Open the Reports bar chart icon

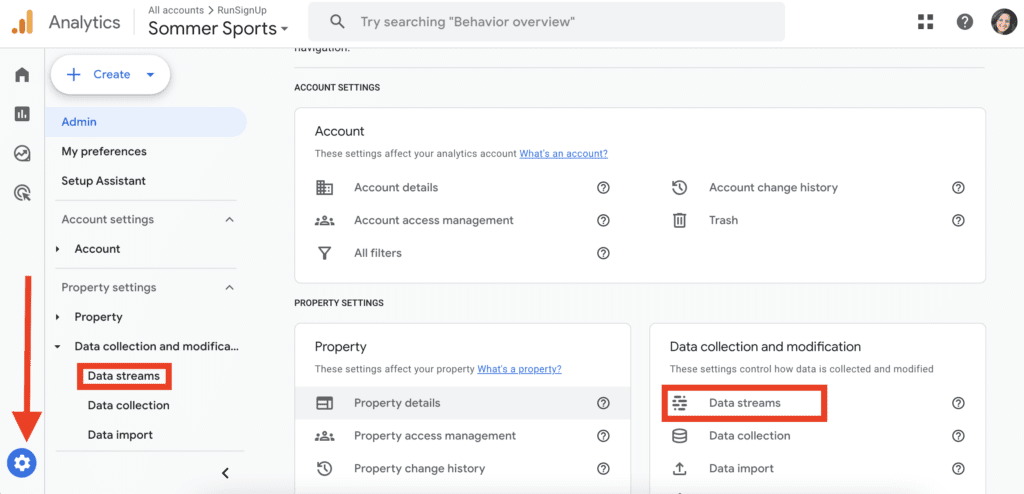[22, 114]
